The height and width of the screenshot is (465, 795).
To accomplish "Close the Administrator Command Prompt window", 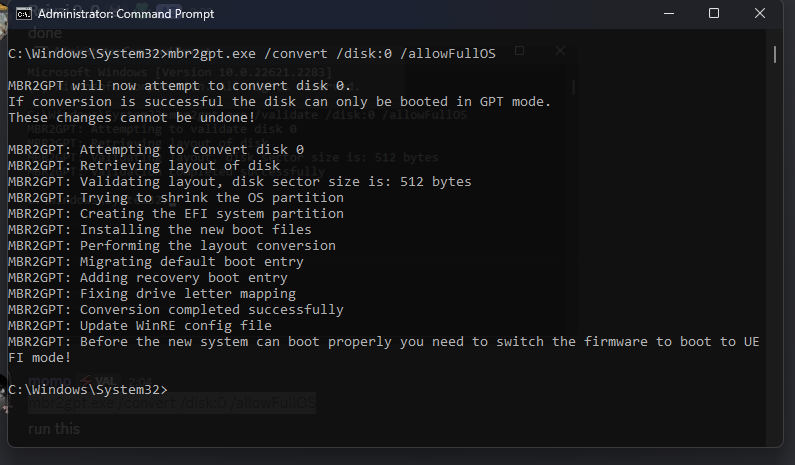I will coord(762,14).
